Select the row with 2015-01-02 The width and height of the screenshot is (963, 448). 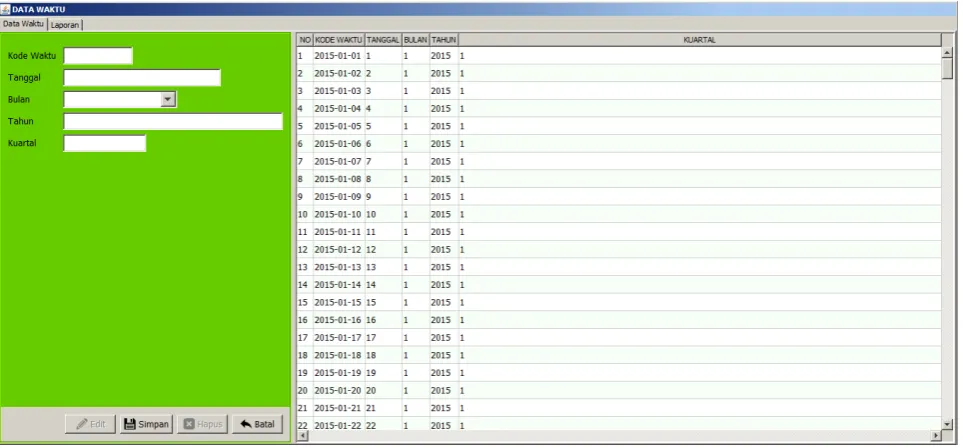click(618, 73)
